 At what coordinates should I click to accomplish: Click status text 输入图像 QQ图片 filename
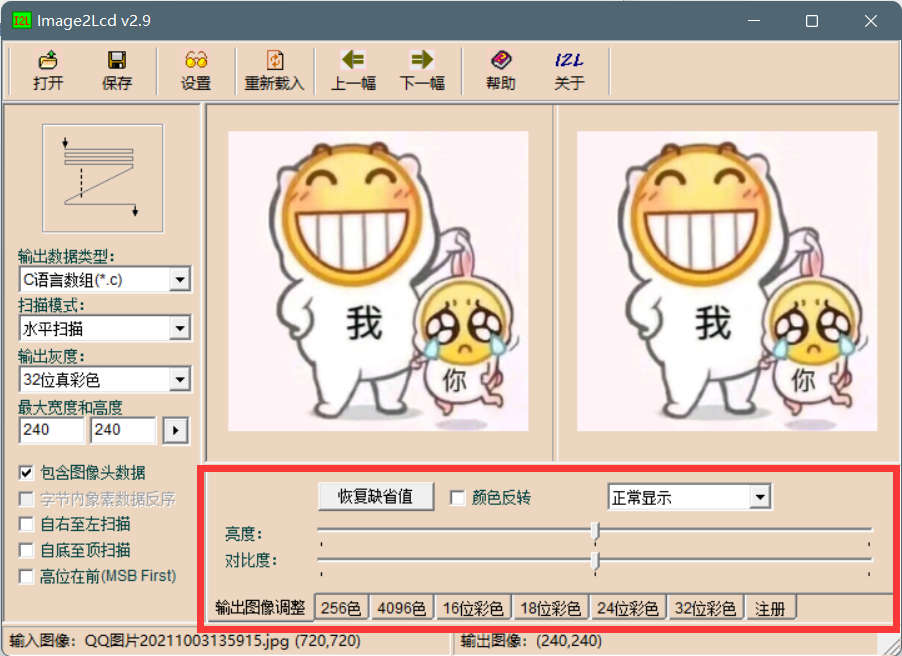tap(185, 640)
